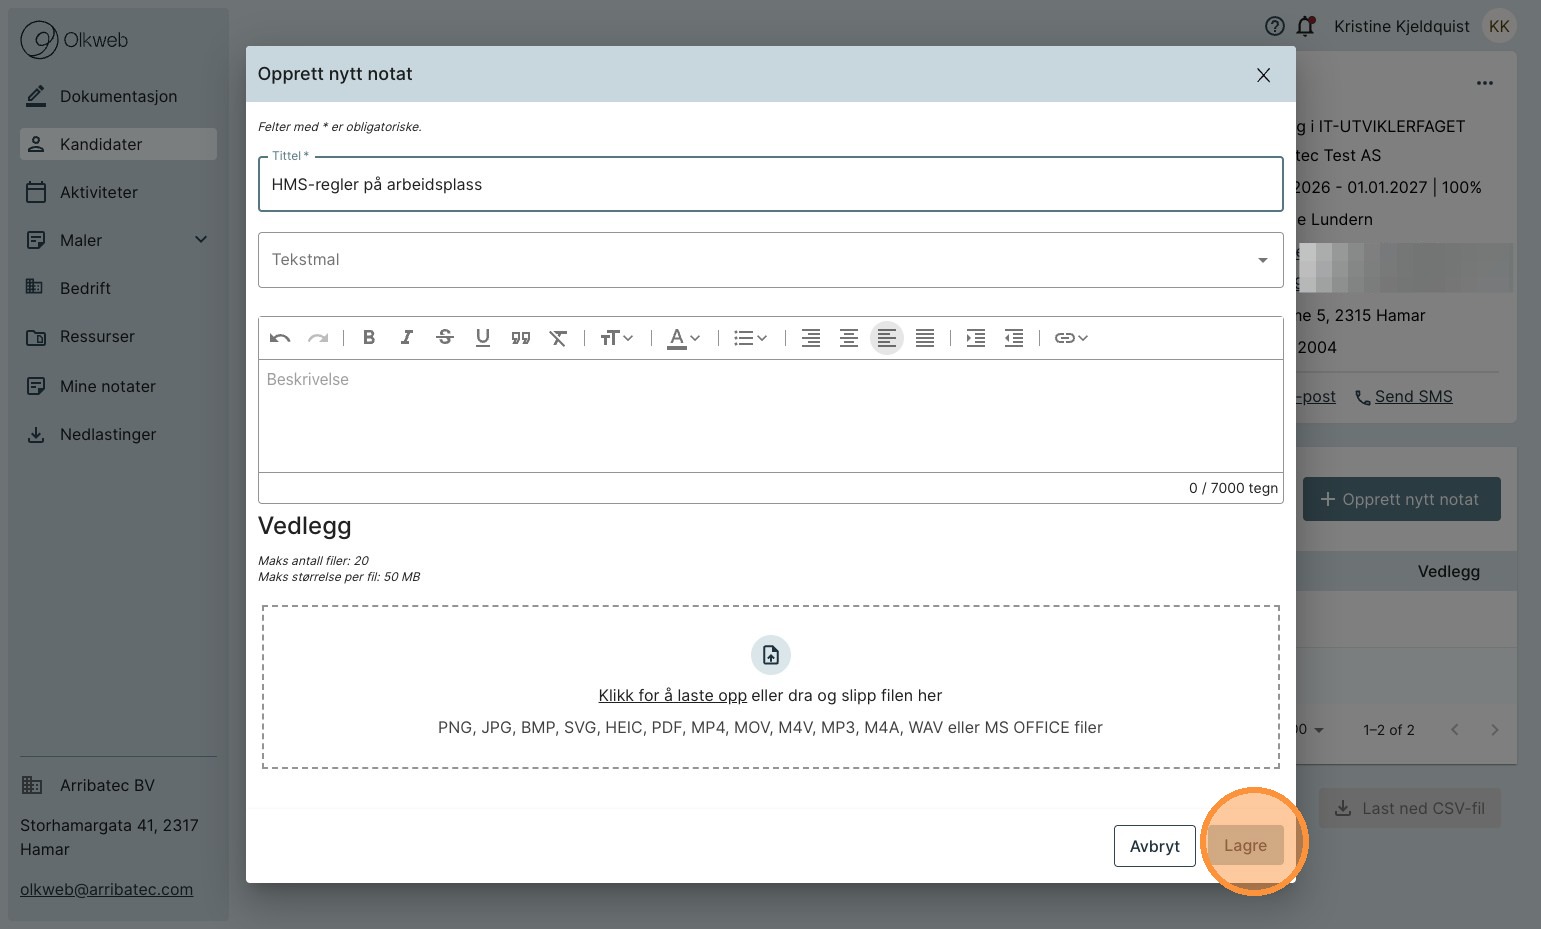Open the font size dropdown
1541x929 pixels.
616,338
